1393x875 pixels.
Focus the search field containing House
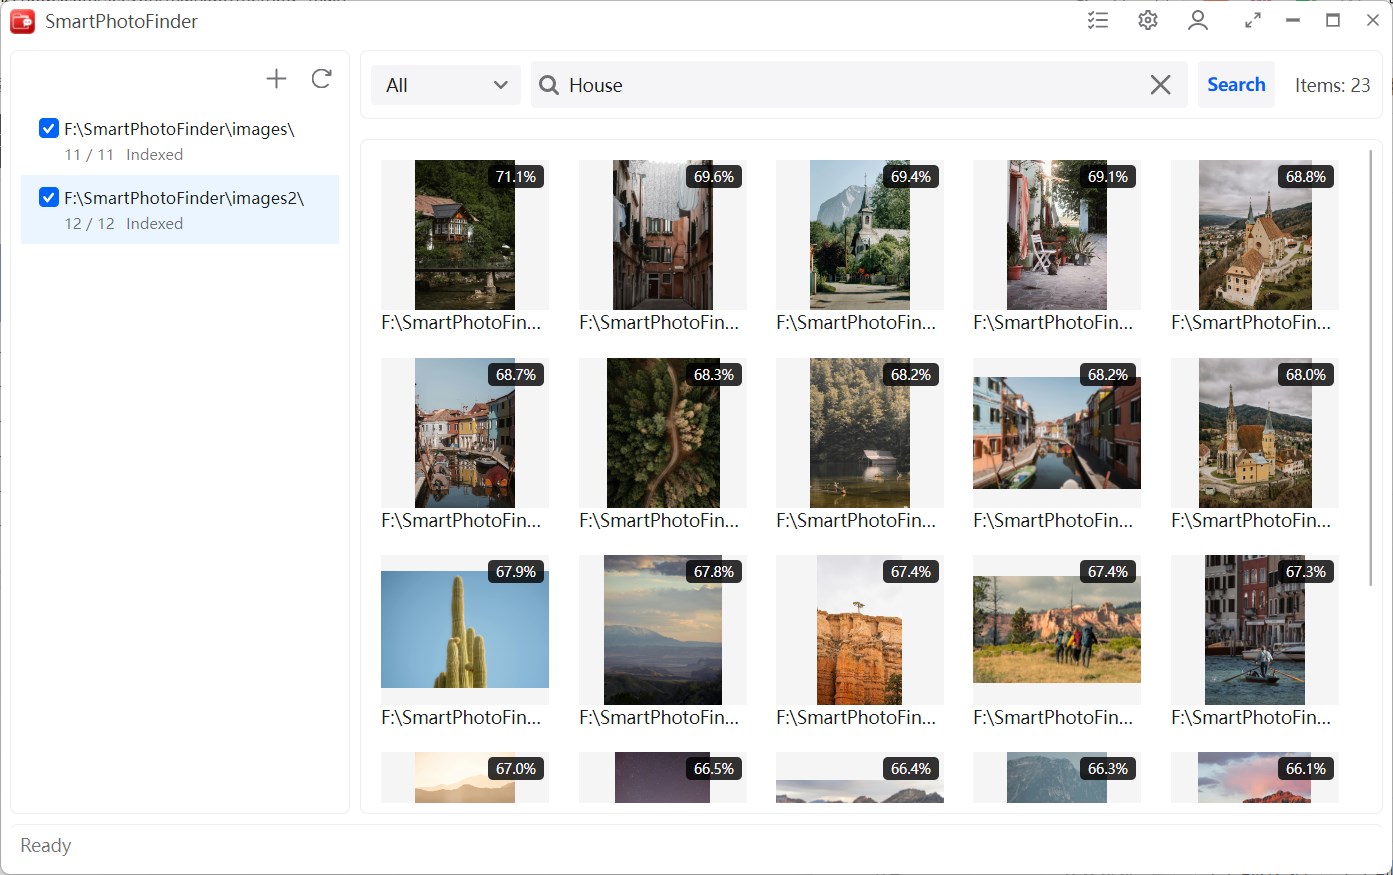tap(859, 85)
